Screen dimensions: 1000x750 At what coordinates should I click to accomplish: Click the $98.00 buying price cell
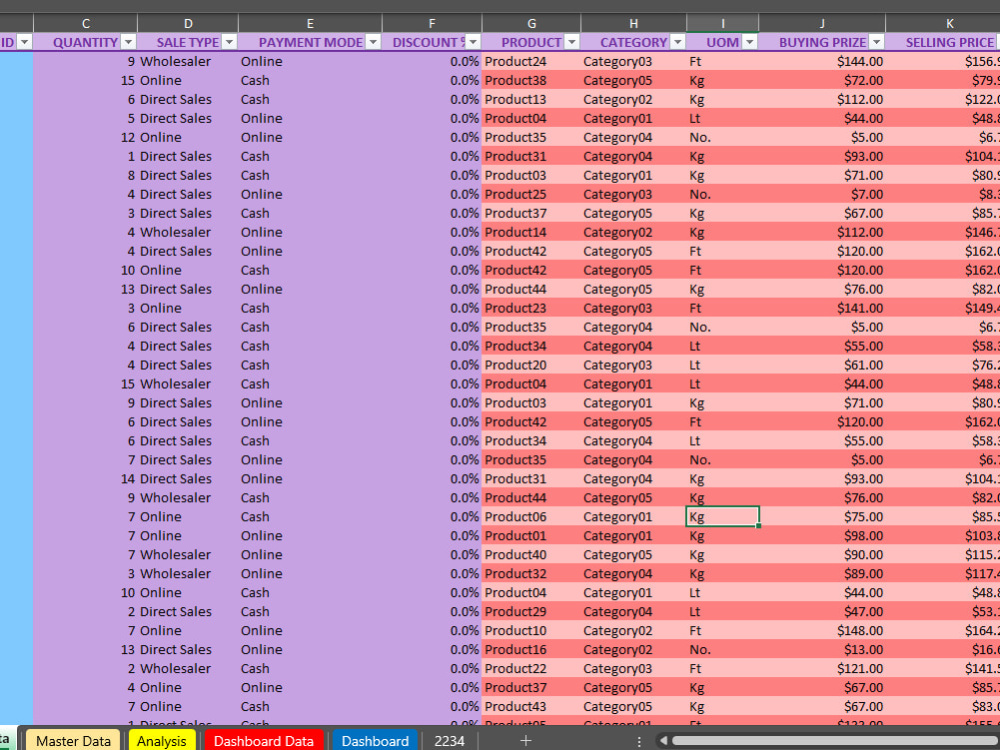click(x=822, y=536)
